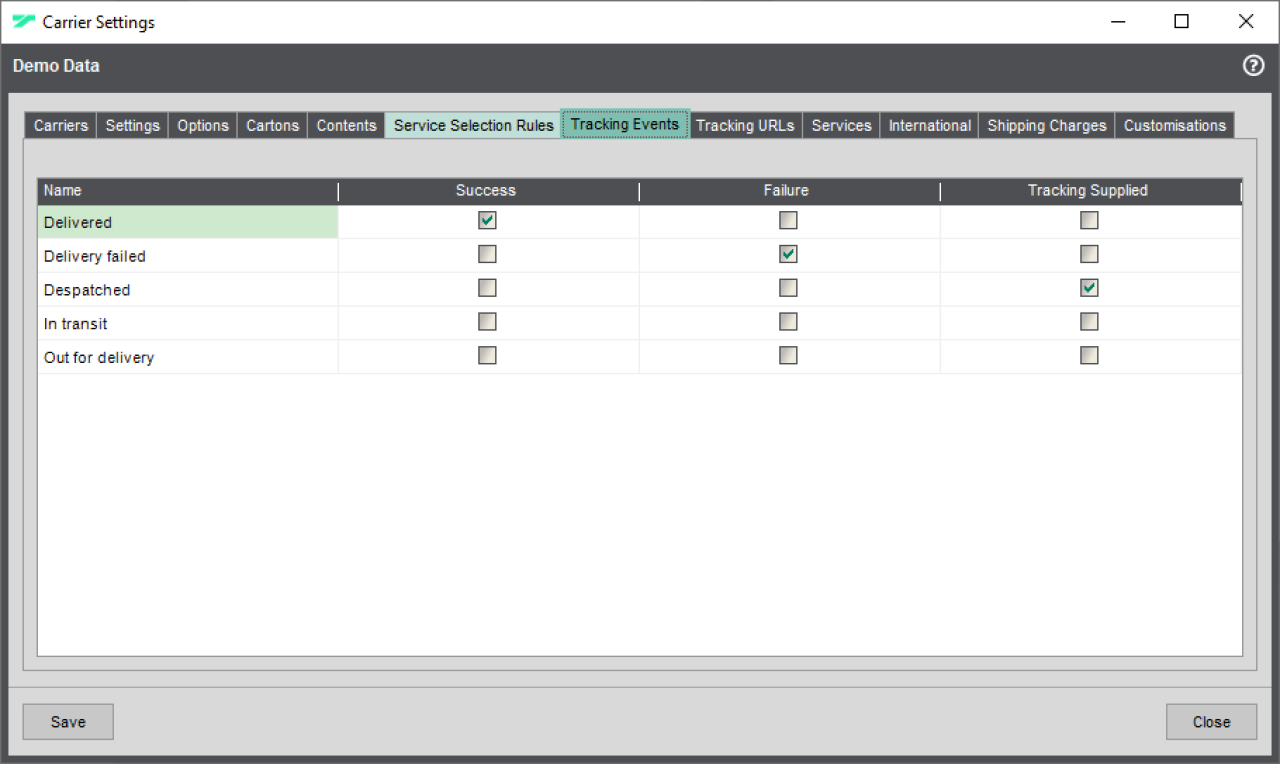Check Success for Out for delivery

point(487,355)
